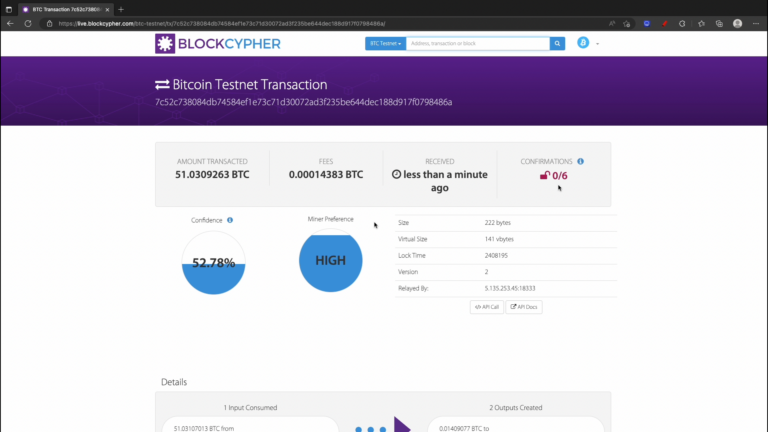Click the 2 Outputs Created heading
Viewport: 768px width, 432px height.
(516, 408)
